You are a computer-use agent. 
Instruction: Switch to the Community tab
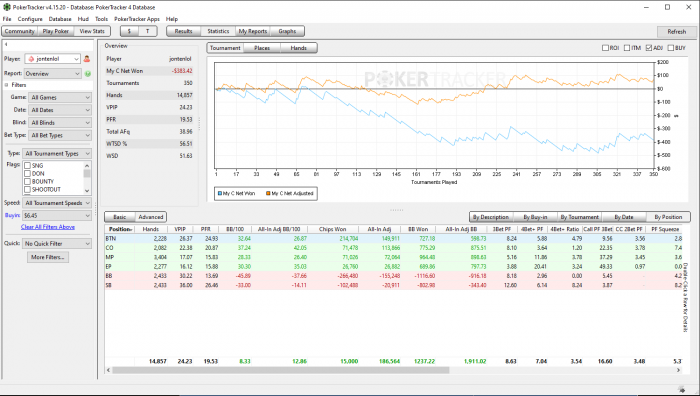[19, 31]
